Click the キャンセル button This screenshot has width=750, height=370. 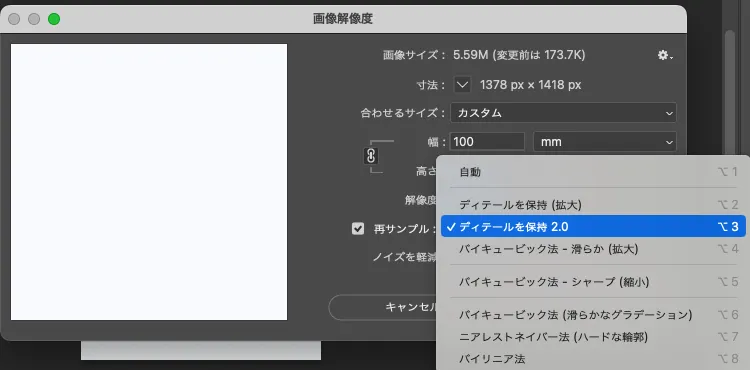coord(383,307)
